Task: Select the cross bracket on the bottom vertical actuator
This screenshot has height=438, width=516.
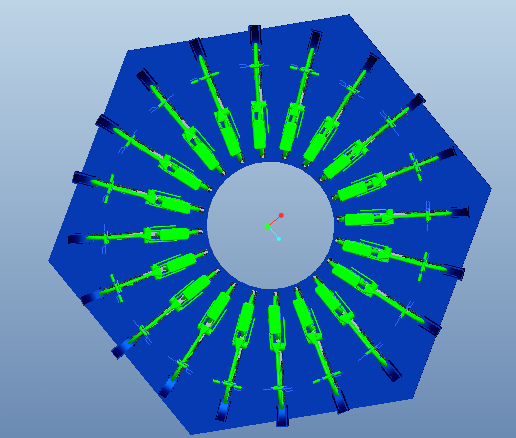Action: [278, 388]
